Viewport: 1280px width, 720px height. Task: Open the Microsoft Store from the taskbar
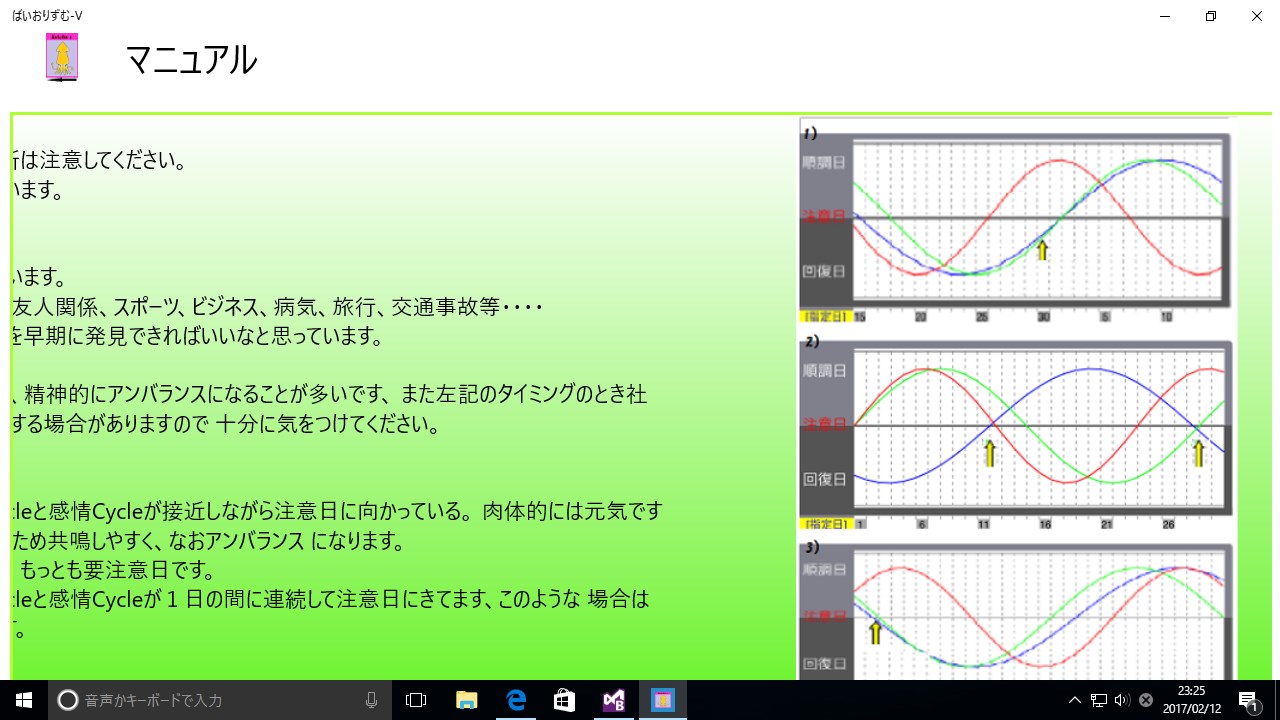(x=564, y=700)
